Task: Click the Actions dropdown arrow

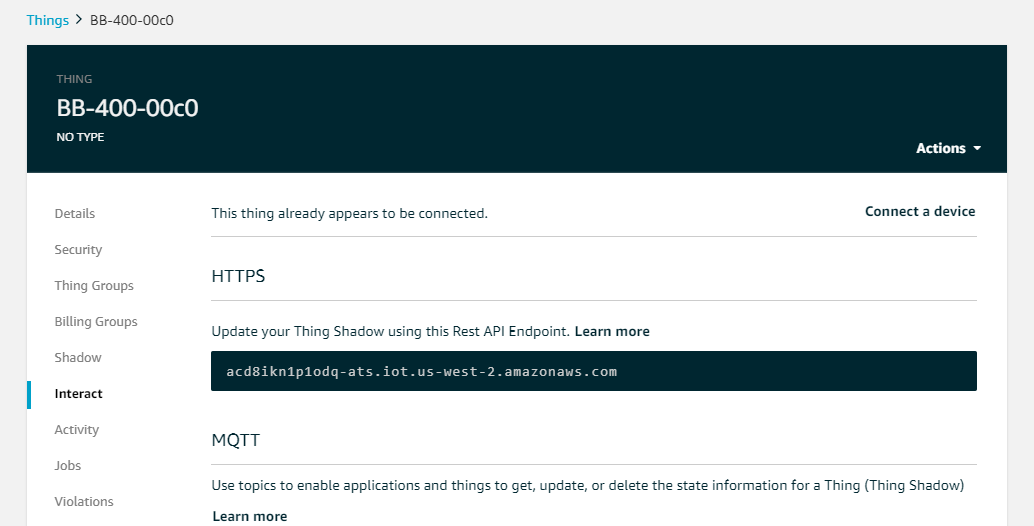Action: (x=977, y=148)
